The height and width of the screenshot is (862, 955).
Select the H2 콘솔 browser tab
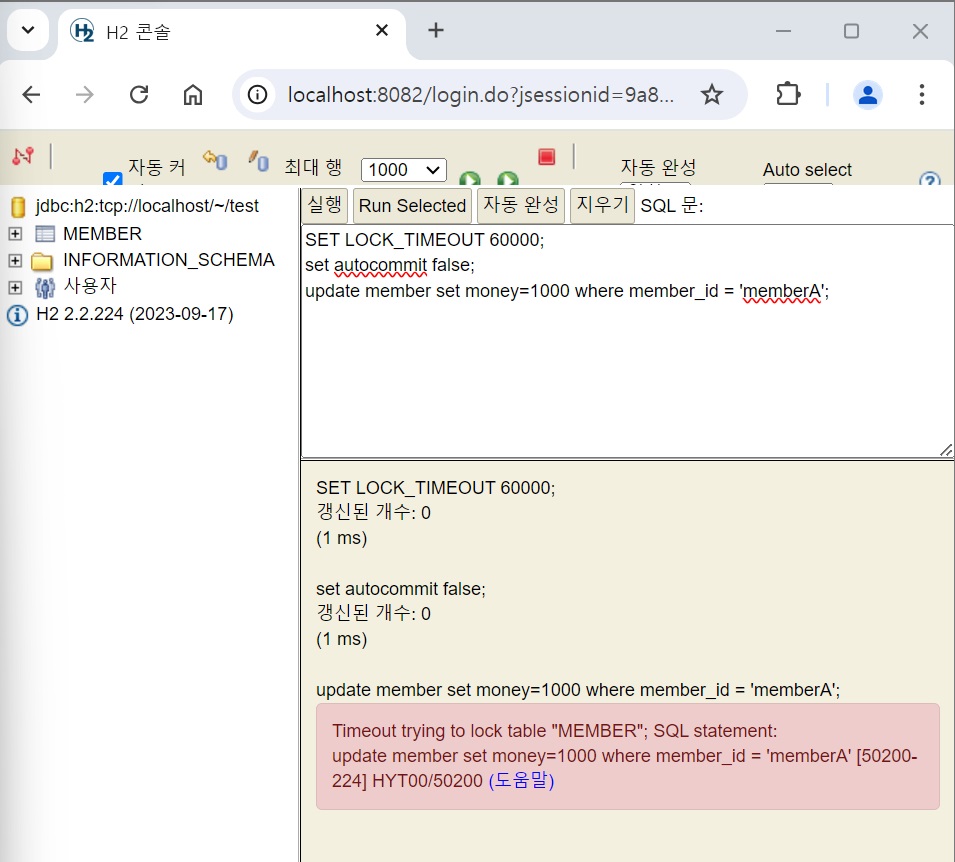[231, 32]
